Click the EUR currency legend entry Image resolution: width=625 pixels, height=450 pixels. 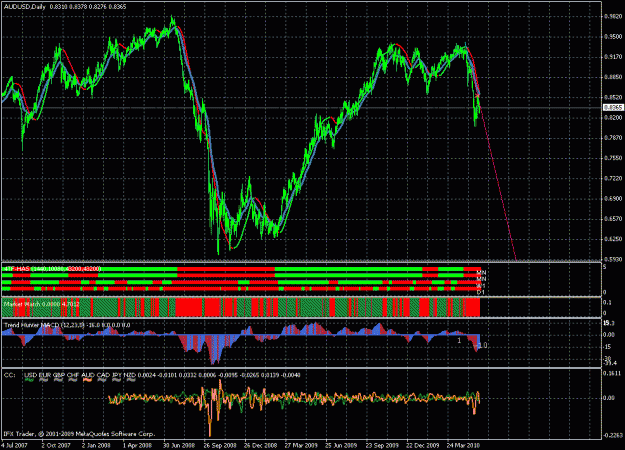click(x=45, y=375)
